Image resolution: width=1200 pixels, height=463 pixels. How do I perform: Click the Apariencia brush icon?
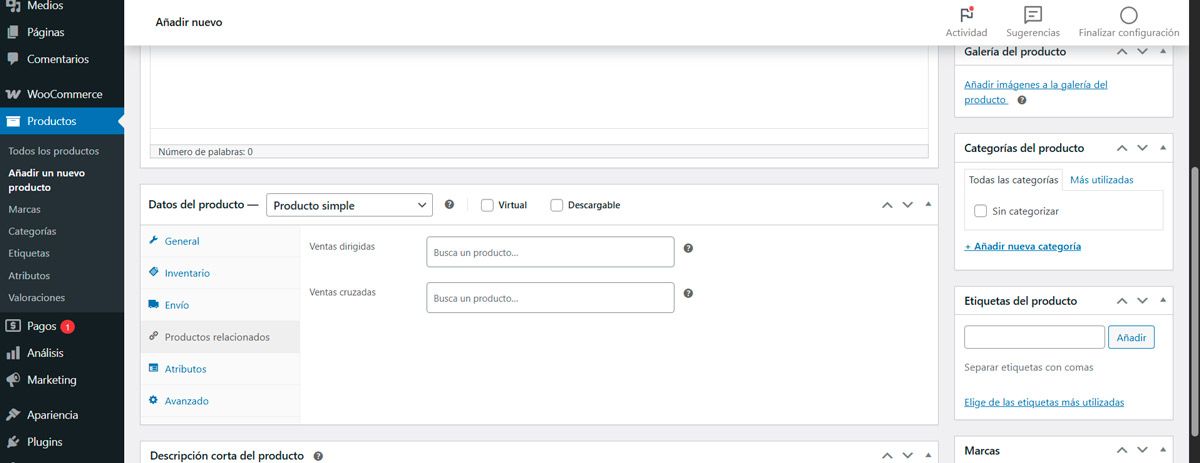point(13,415)
